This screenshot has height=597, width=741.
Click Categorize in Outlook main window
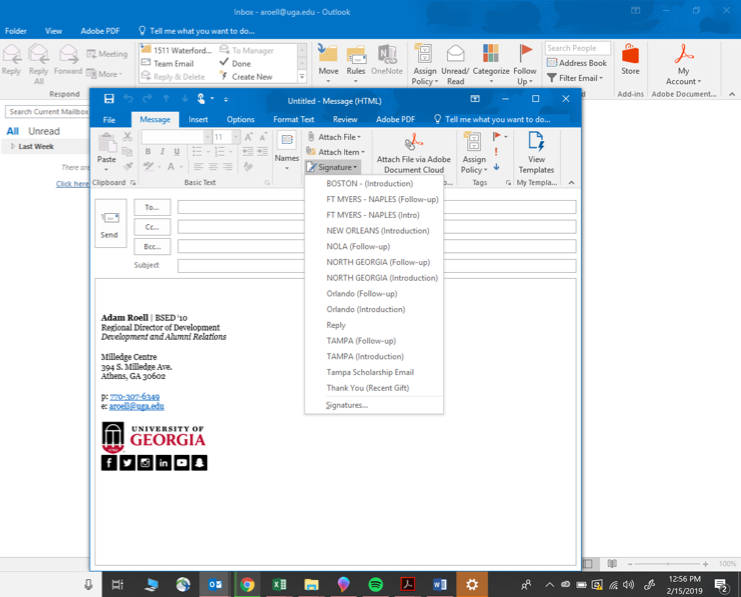pyautogui.click(x=491, y=63)
